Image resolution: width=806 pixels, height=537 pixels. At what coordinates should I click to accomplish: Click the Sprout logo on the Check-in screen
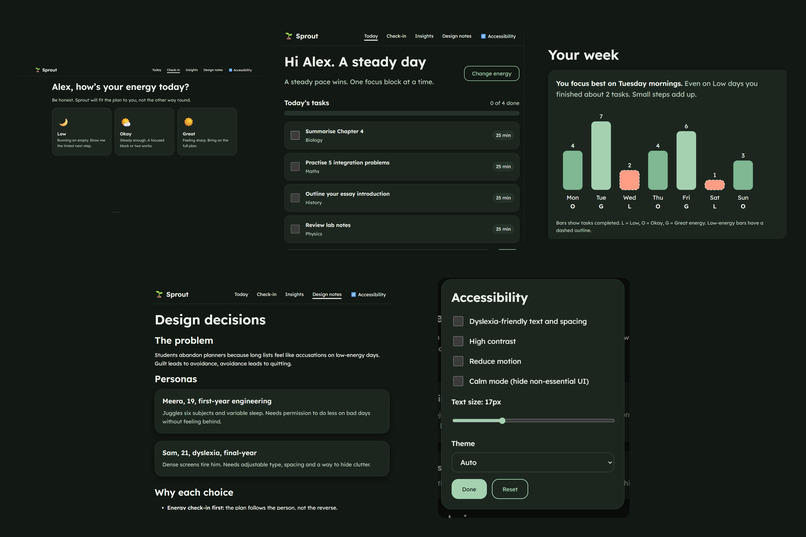46,70
